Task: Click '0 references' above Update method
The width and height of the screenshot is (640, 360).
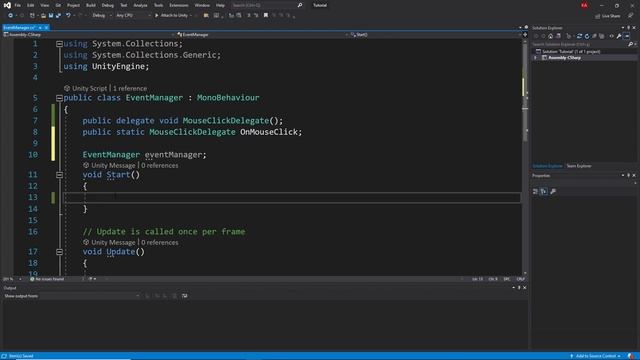Action: click(160, 243)
